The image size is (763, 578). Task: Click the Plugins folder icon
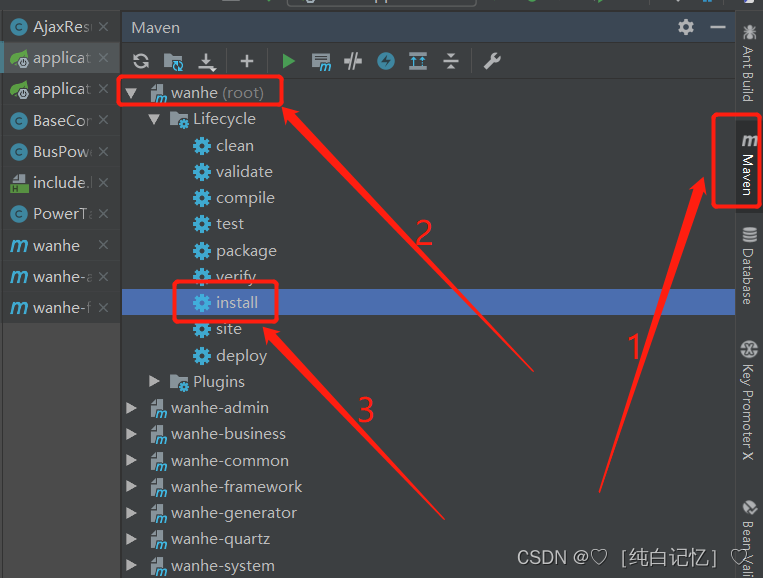(x=179, y=382)
